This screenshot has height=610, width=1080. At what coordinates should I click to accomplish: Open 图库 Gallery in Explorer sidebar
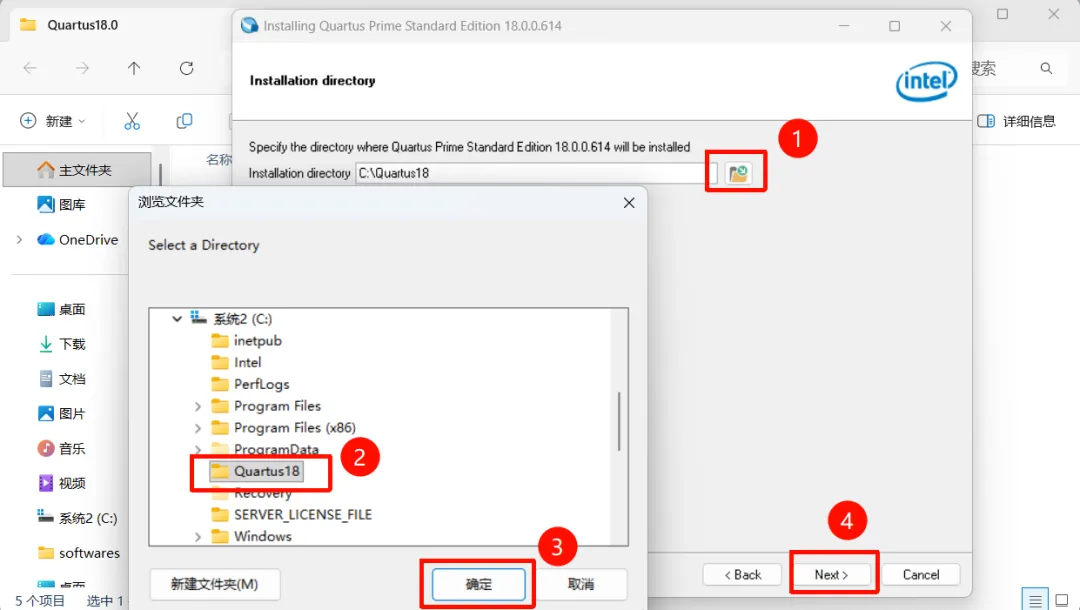[61, 204]
